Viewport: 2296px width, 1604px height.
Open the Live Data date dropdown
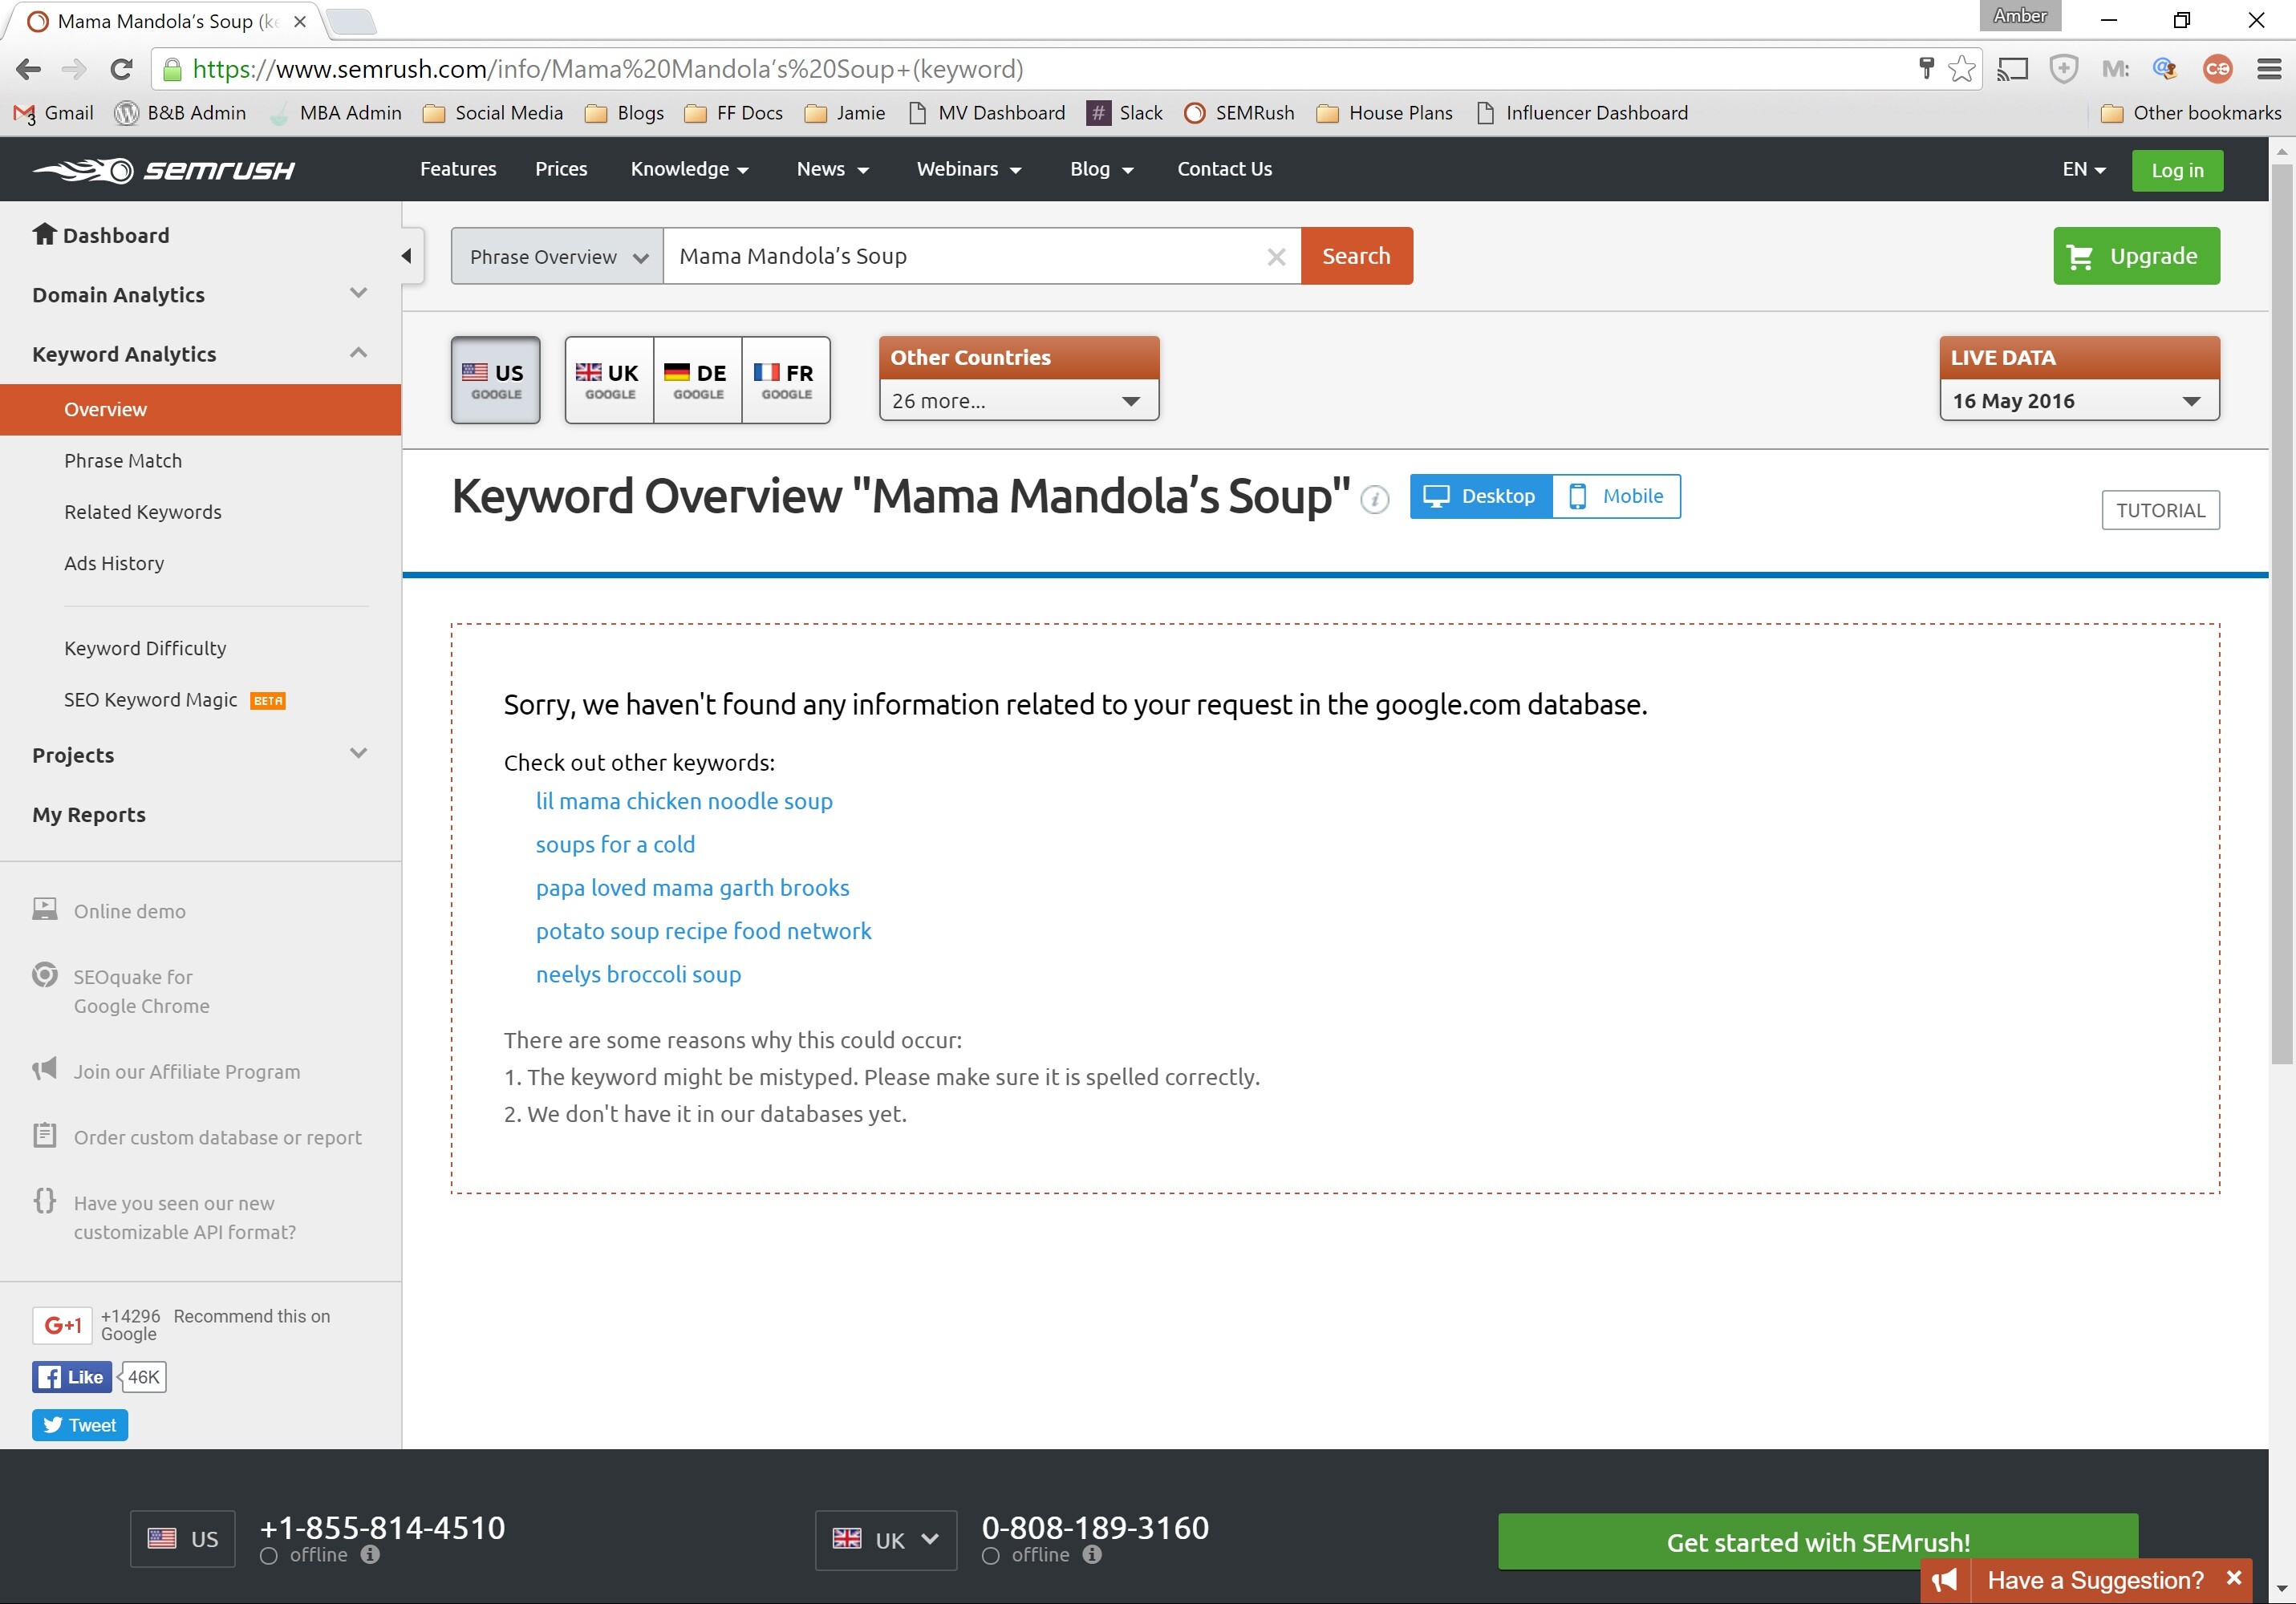(2079, 400)
